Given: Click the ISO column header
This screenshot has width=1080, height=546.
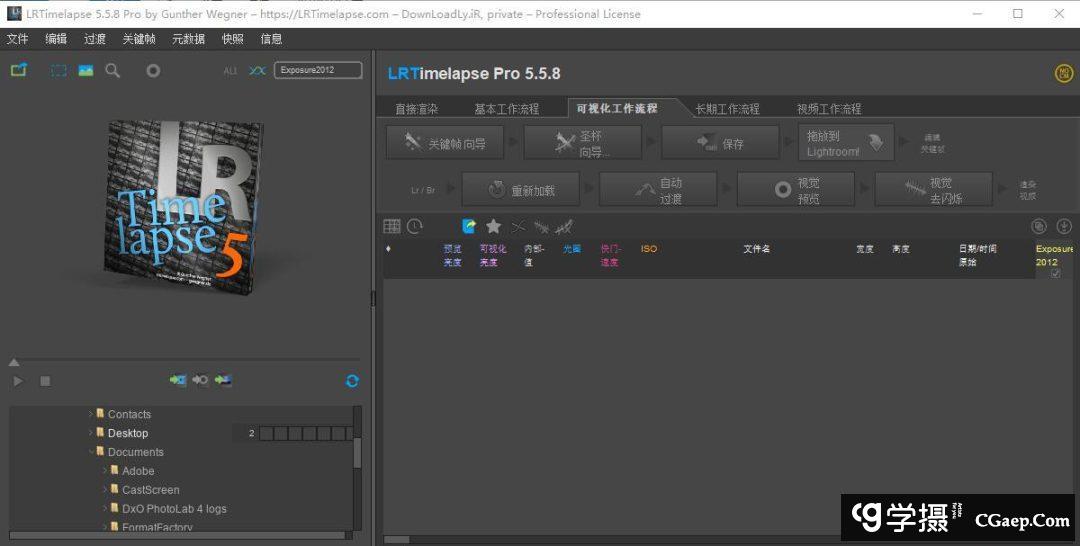Looking at the screenshot, I should [x=649, y=249].
